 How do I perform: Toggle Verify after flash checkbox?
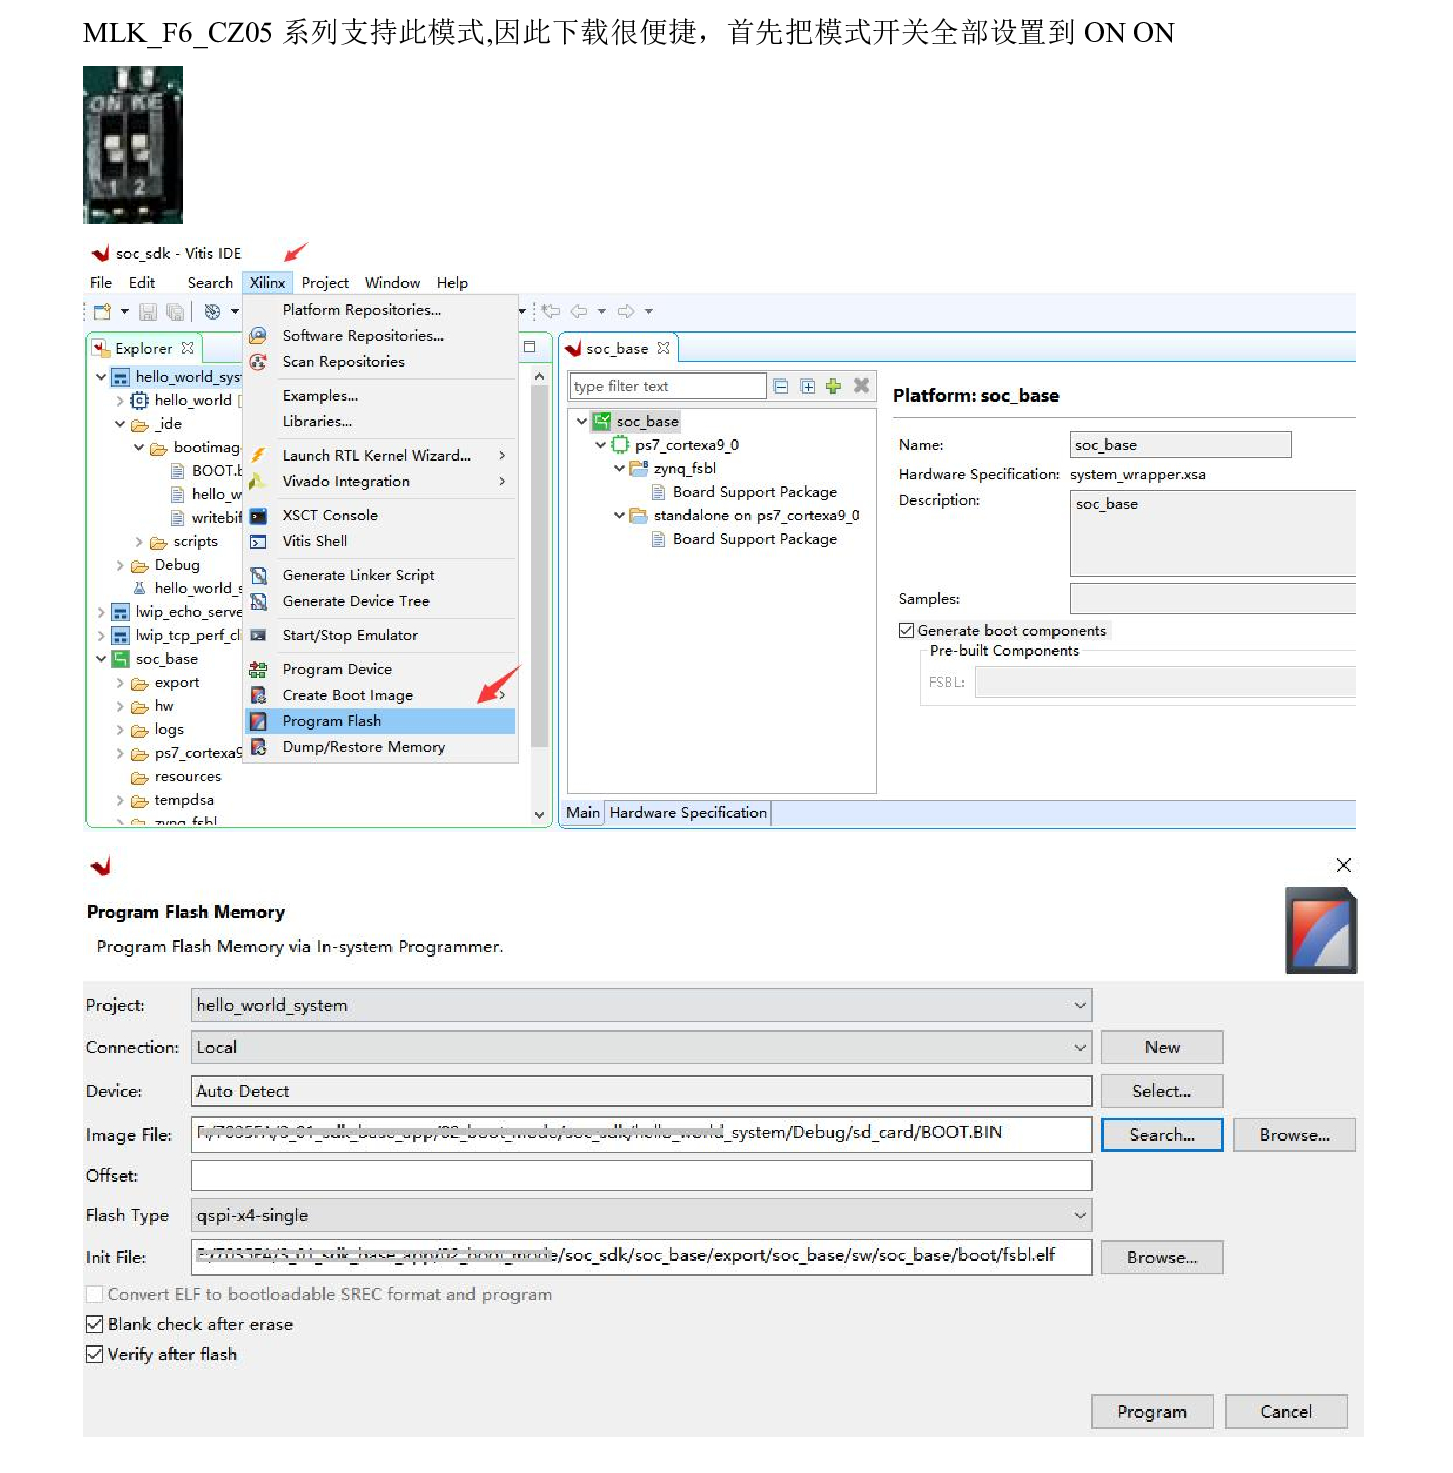click(x=94, y=1354)
